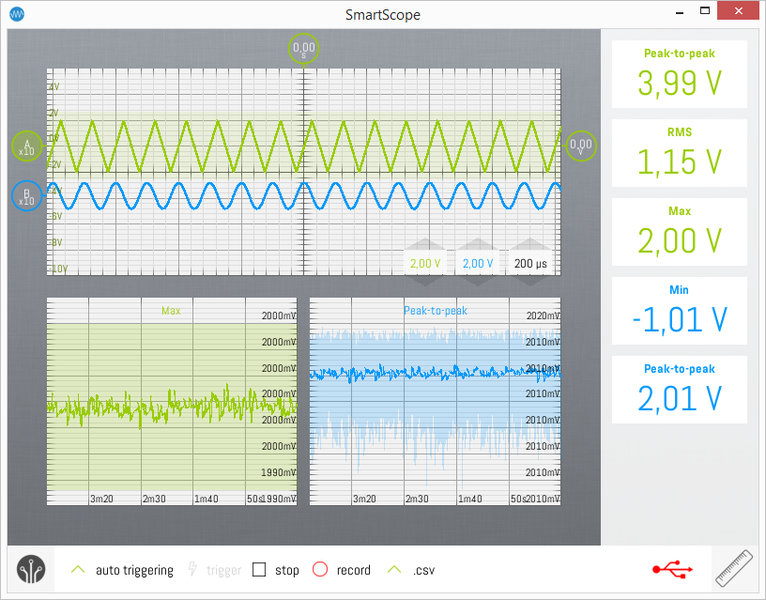766x600 pixels.
Task: Select the RMS 1,15 V measurement box
Action: pos(679,153)
